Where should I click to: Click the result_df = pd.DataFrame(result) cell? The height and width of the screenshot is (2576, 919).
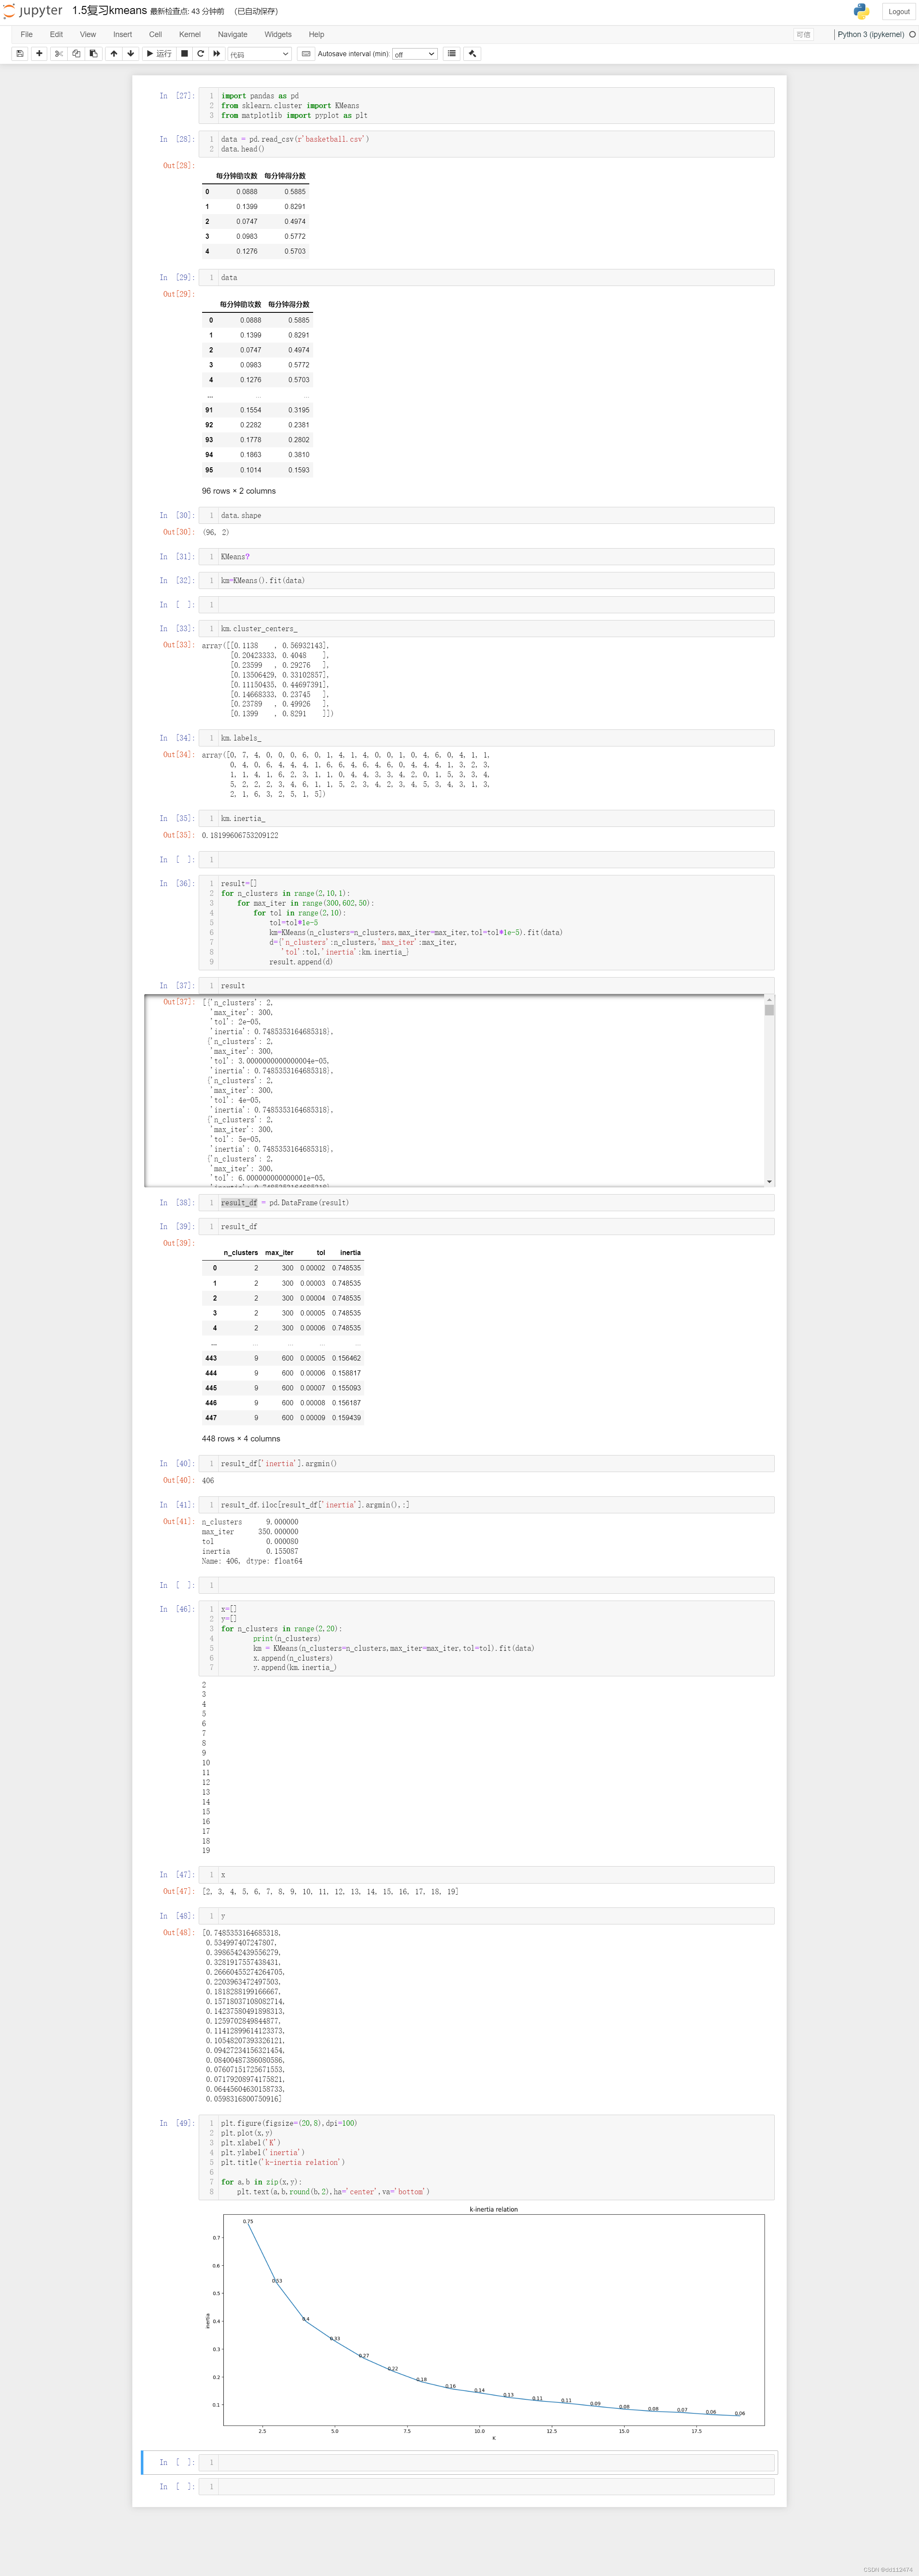486,1203
